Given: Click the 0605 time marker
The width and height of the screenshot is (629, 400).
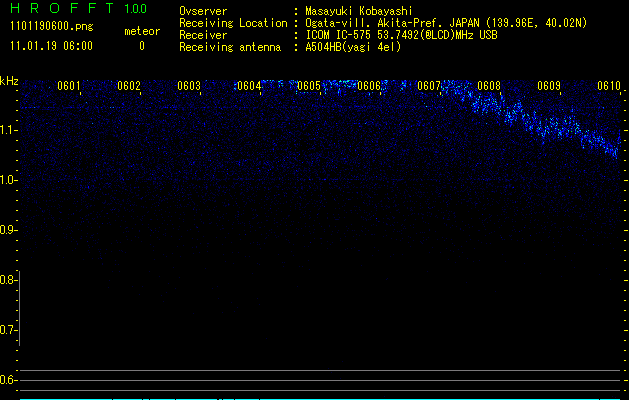Looking at the screenshot, I should [x=309, y=86].
